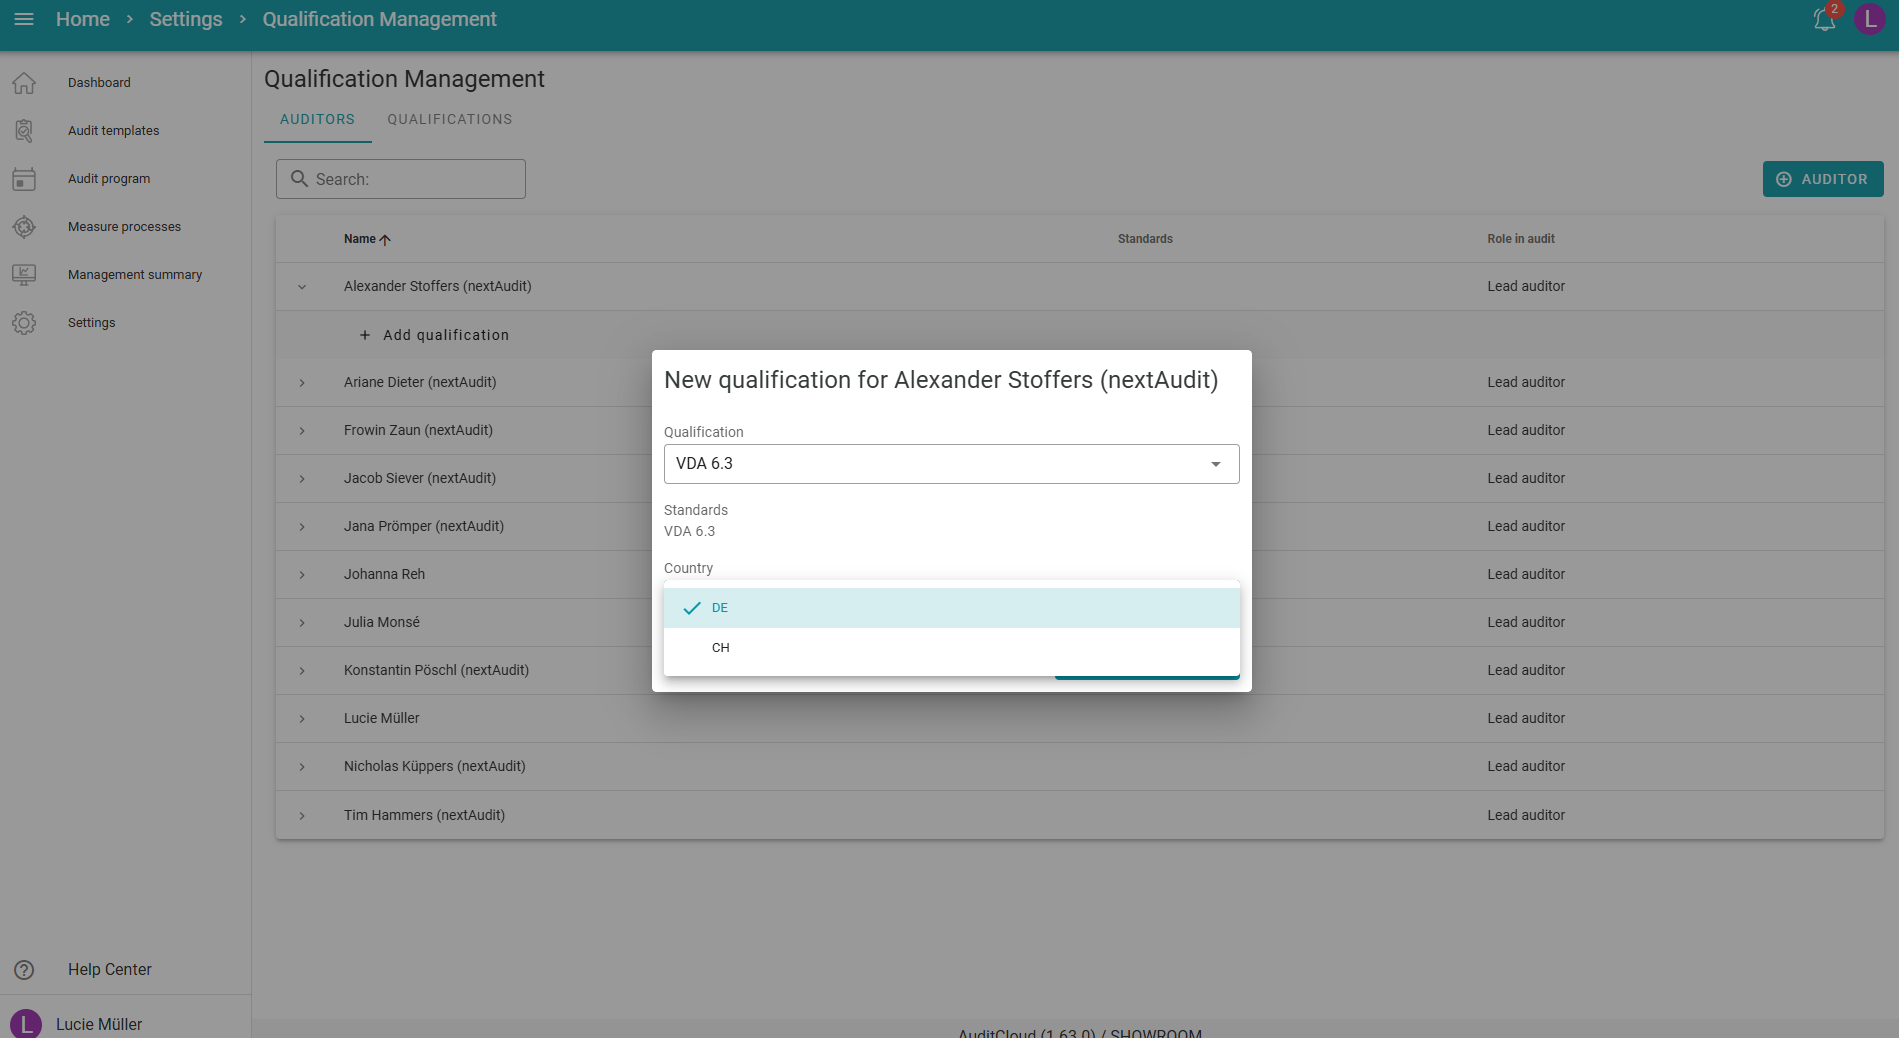Viewport: 1899px width, 1038px height.
Task: Select the Auditors tab
Action: 317,119
